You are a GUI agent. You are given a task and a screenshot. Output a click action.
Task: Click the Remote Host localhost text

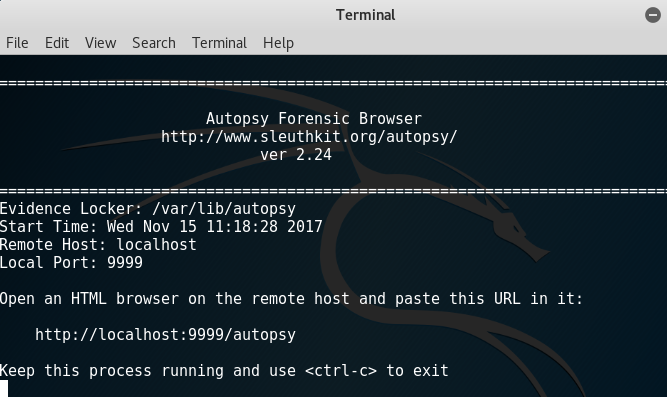(98, 245)
